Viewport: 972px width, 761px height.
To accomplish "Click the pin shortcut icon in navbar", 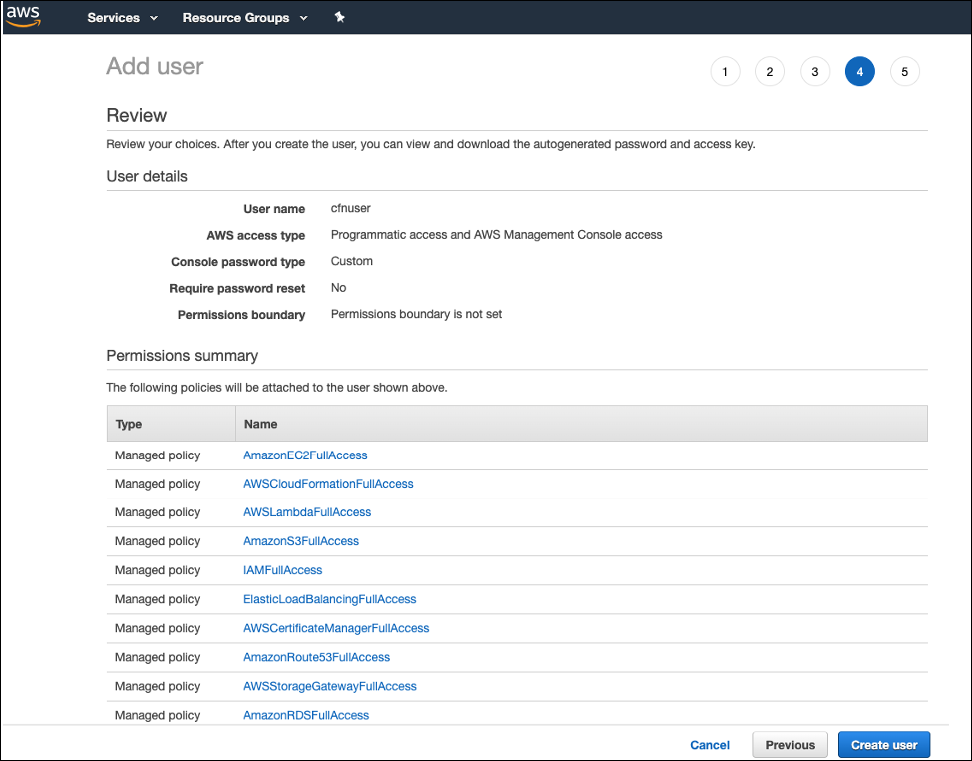I will (x=339, y=17).
